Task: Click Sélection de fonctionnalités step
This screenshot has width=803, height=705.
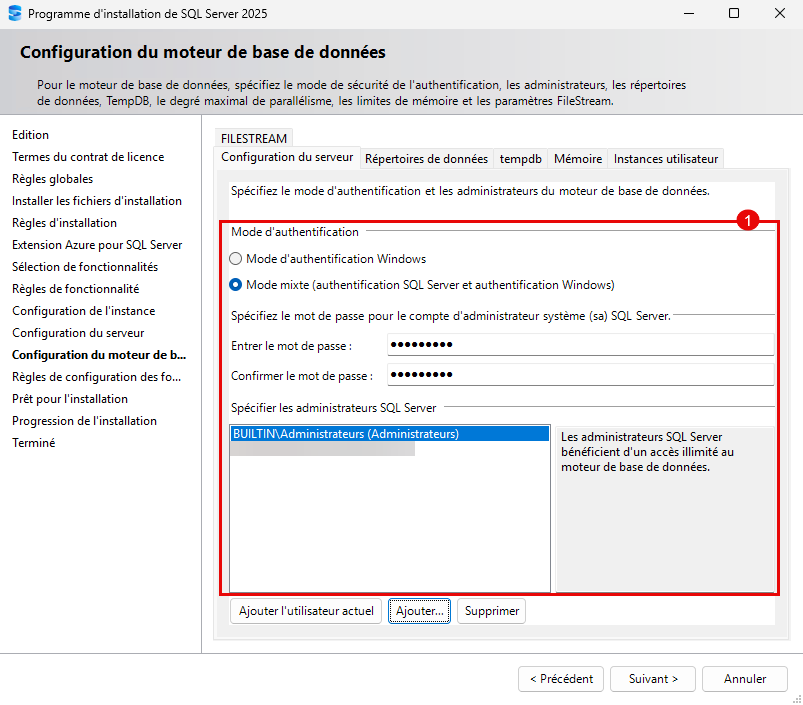Action: (85, 267)
